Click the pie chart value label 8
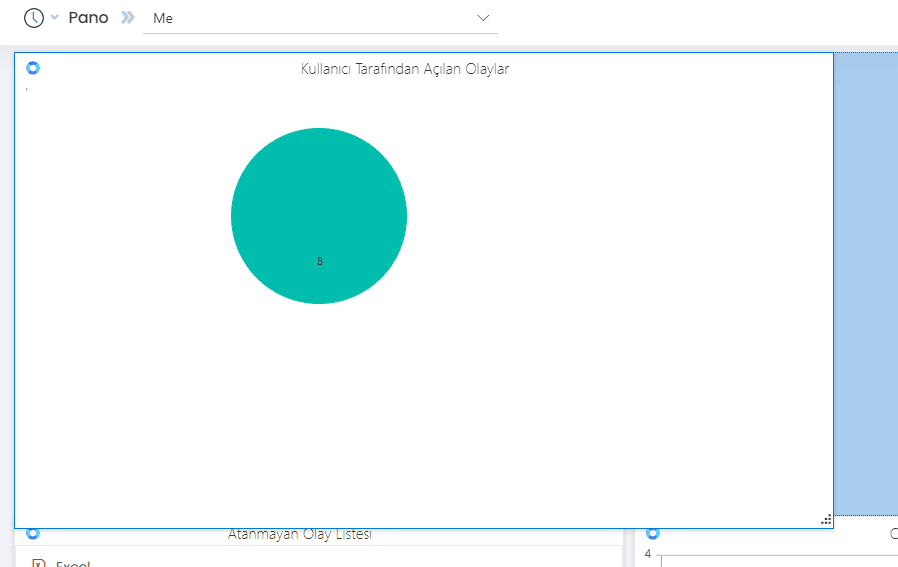Screen dimensions: 898x567 coord(320,261)
